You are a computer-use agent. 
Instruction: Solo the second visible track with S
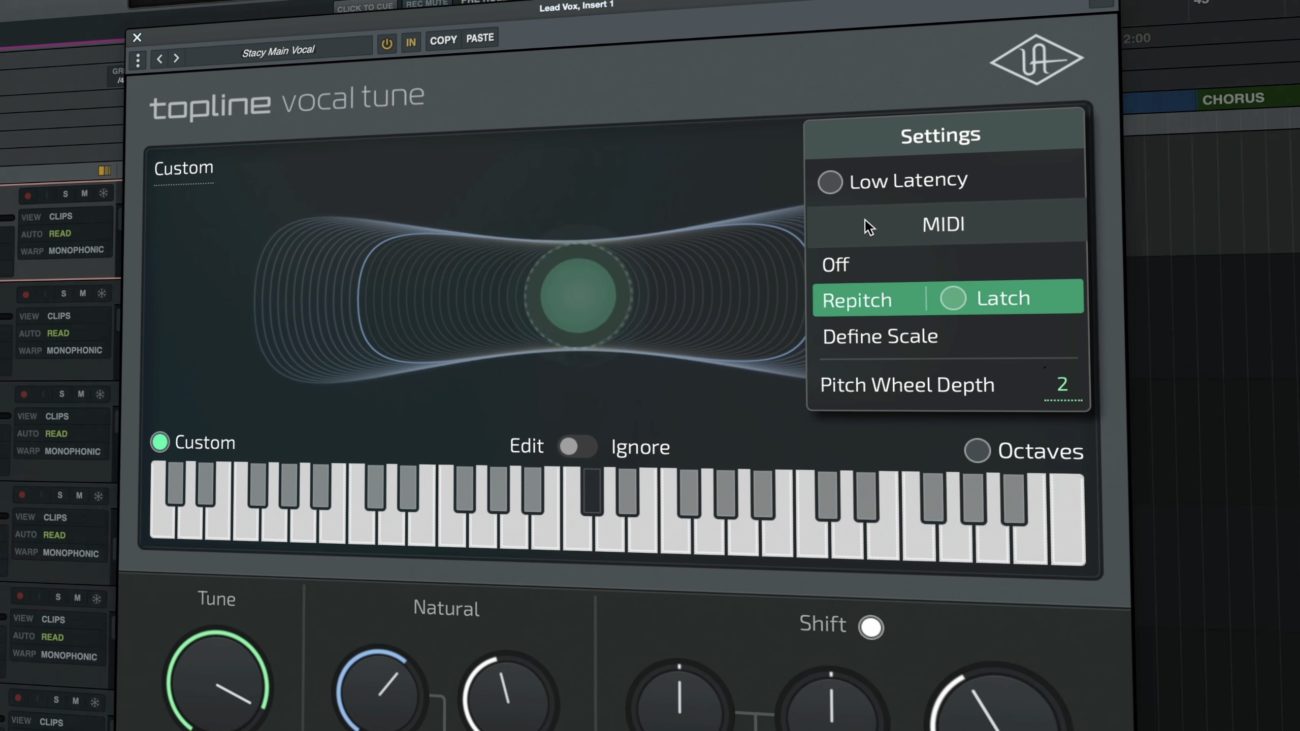[x=65, y=294]
